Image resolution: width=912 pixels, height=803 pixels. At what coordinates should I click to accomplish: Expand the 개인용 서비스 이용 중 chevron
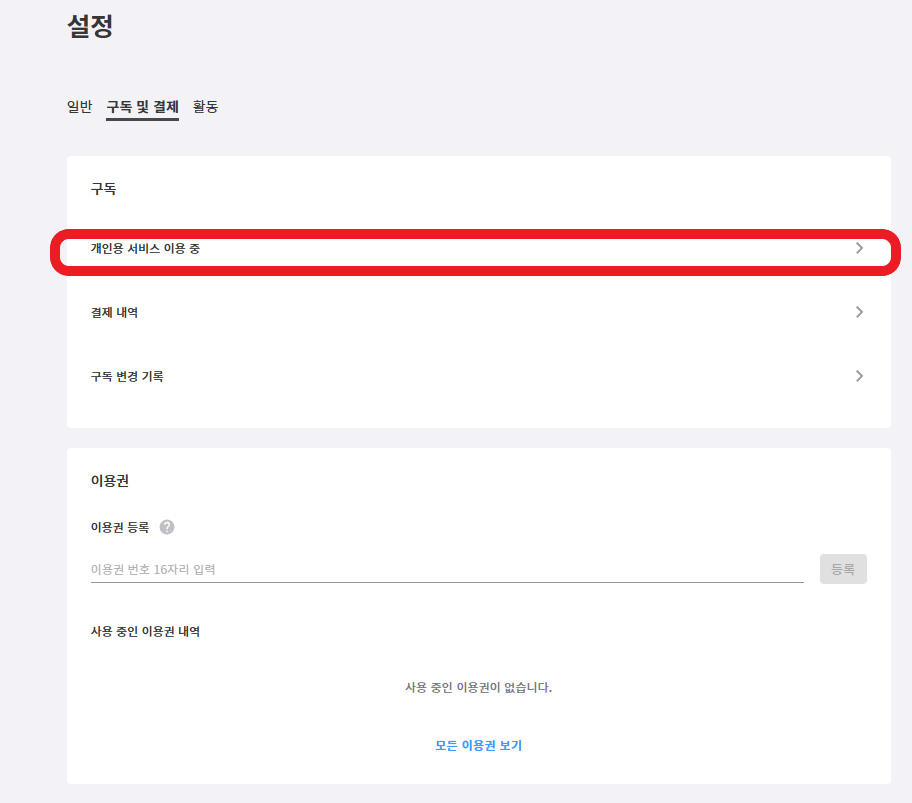click(860, 248)
